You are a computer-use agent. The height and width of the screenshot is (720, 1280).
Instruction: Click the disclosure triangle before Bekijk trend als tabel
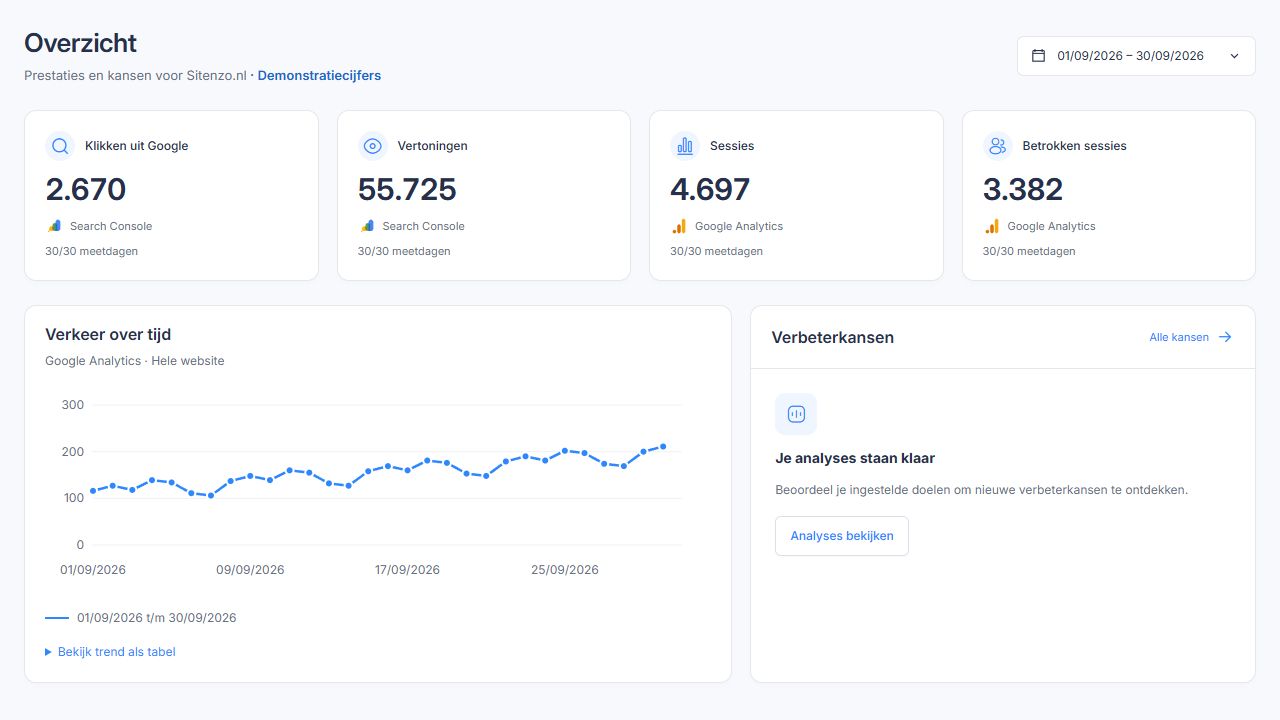click(x=48, y=652)
